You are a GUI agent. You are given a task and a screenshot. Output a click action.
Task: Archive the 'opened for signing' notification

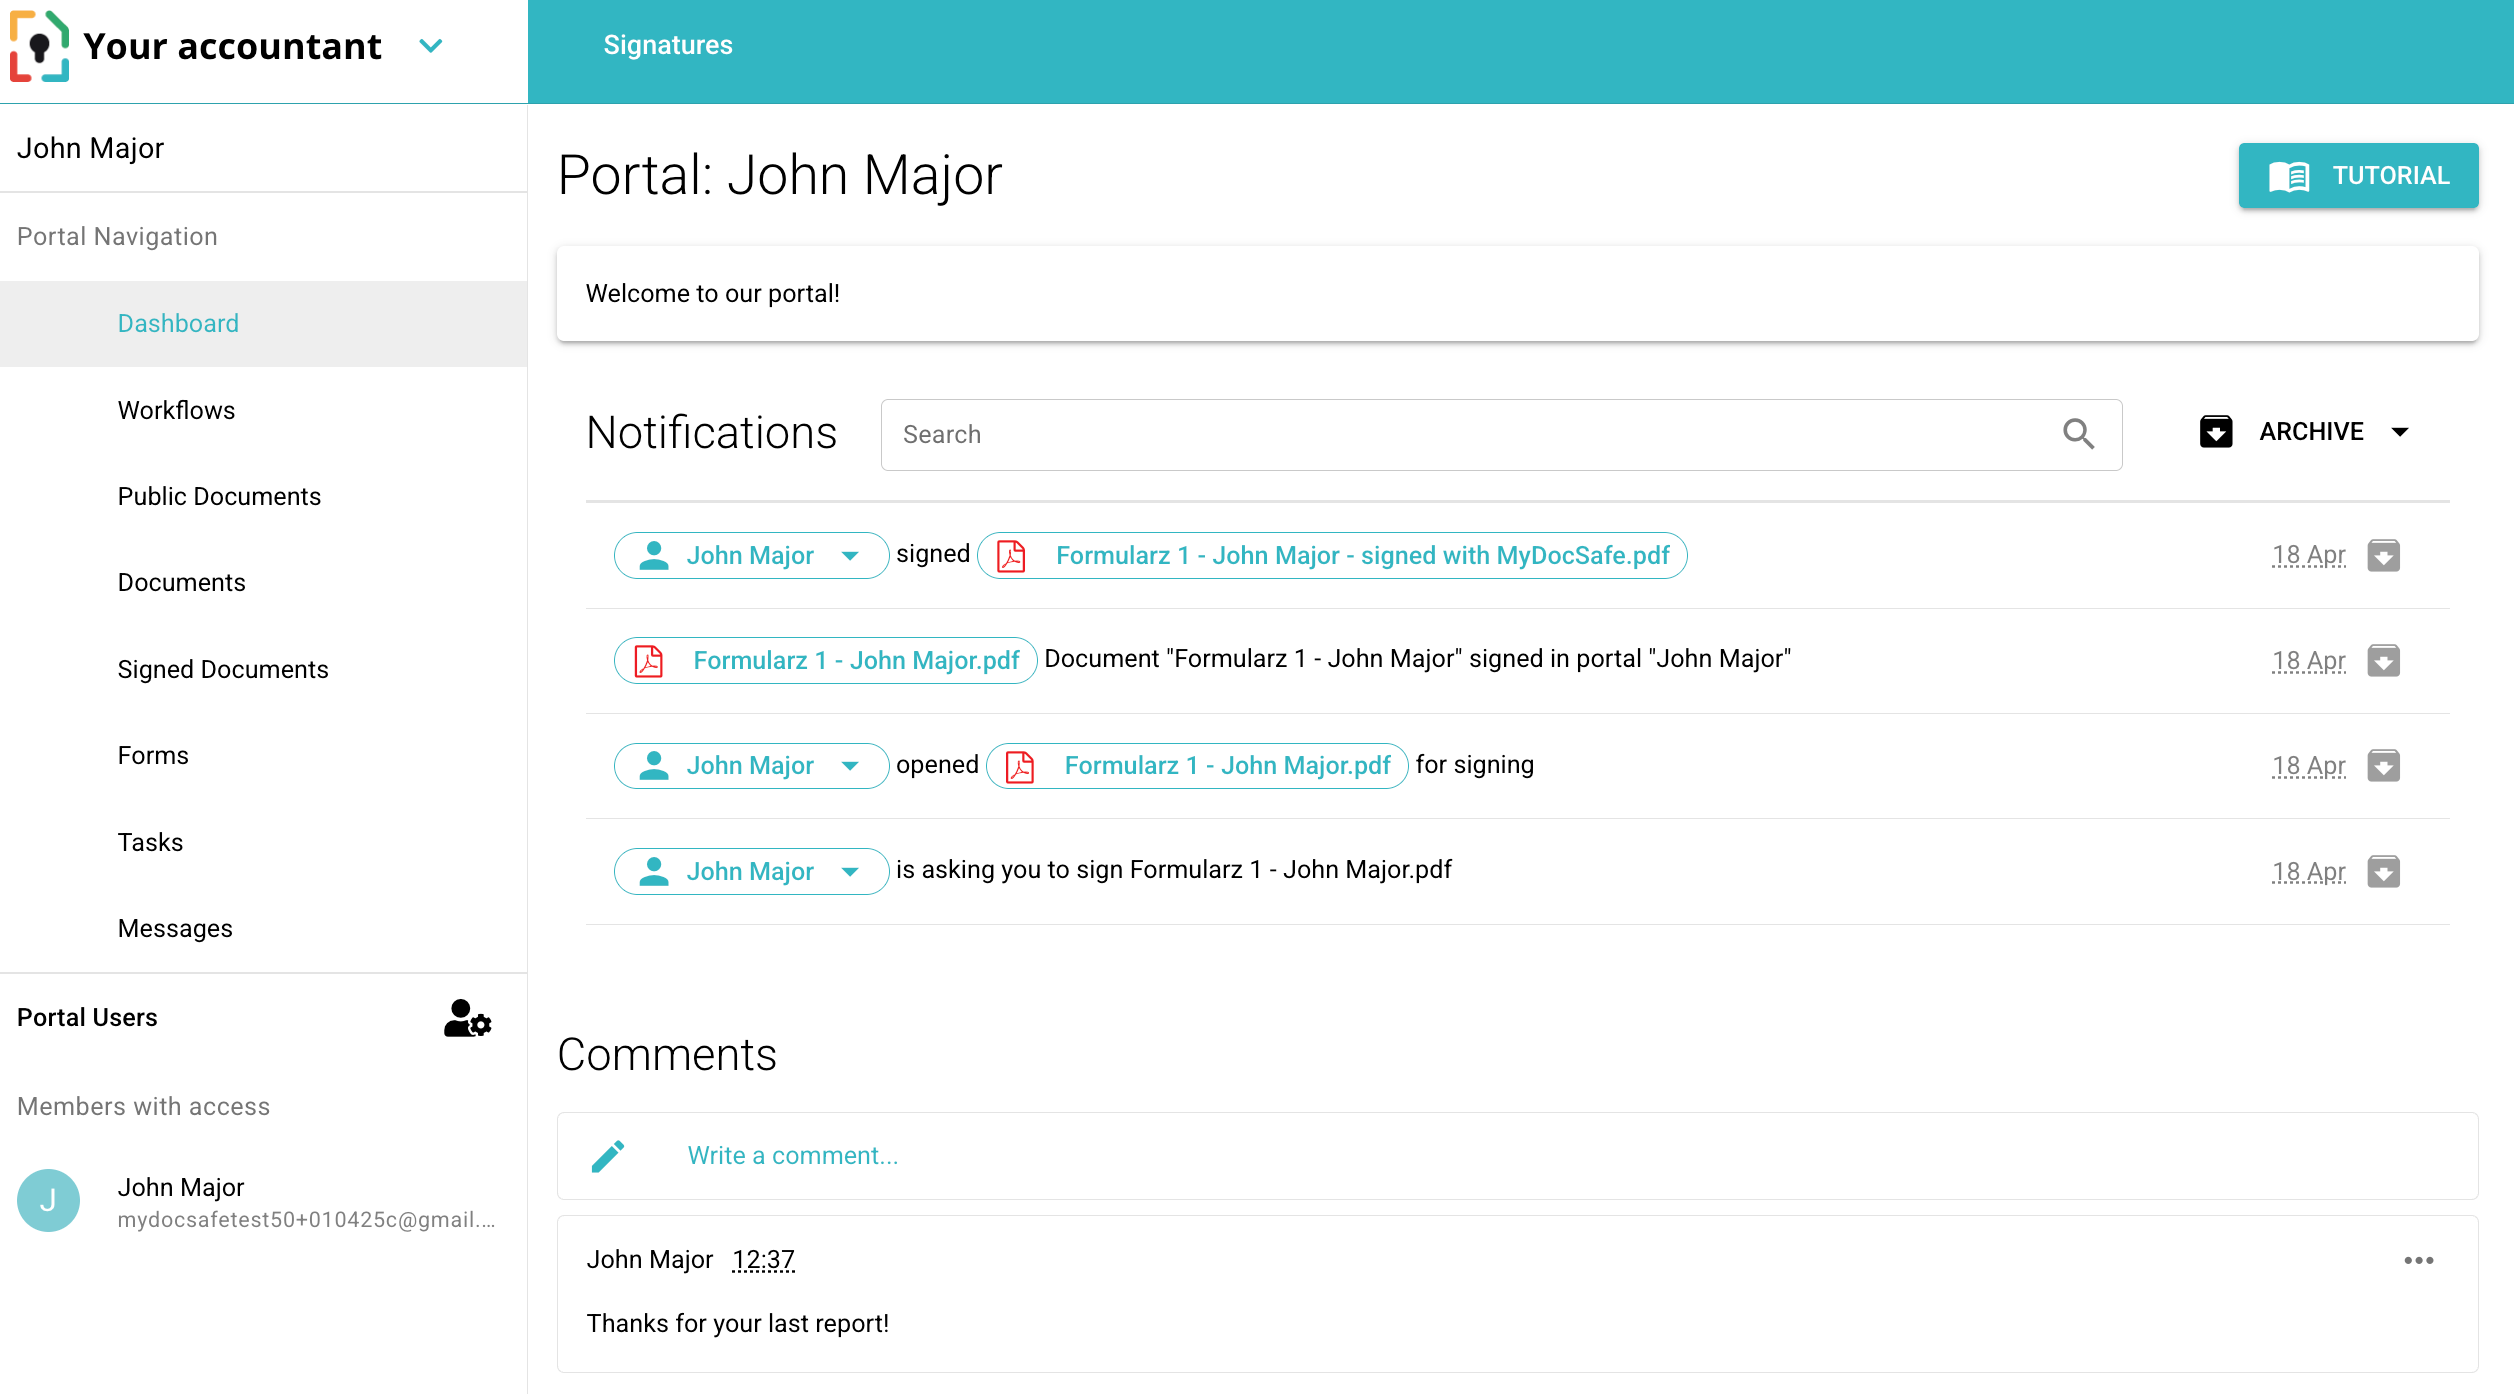[x=2383, y=766]
